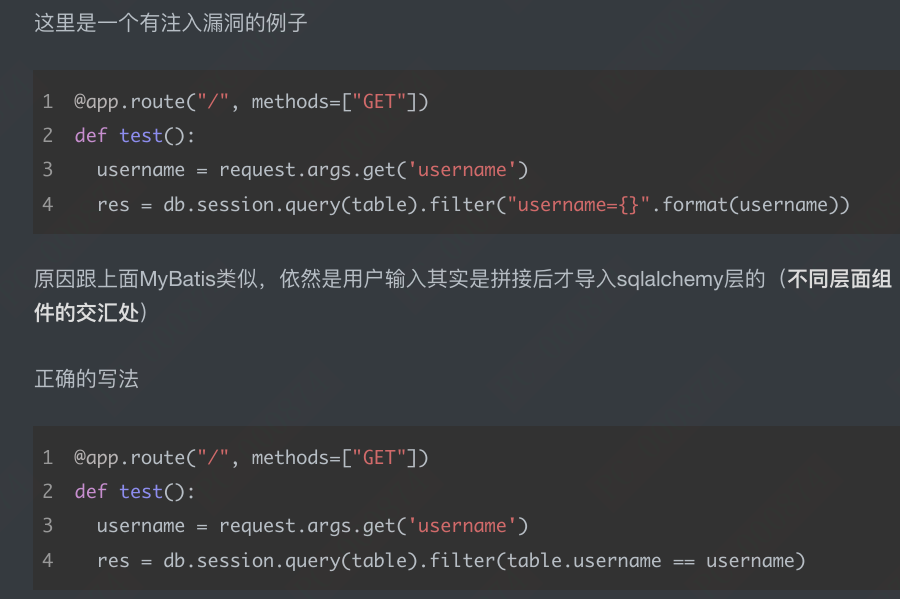900x599 pixels.
Task: Click line number 1 in the first code block
Action: pyautogui.click(x=47, y=102)
